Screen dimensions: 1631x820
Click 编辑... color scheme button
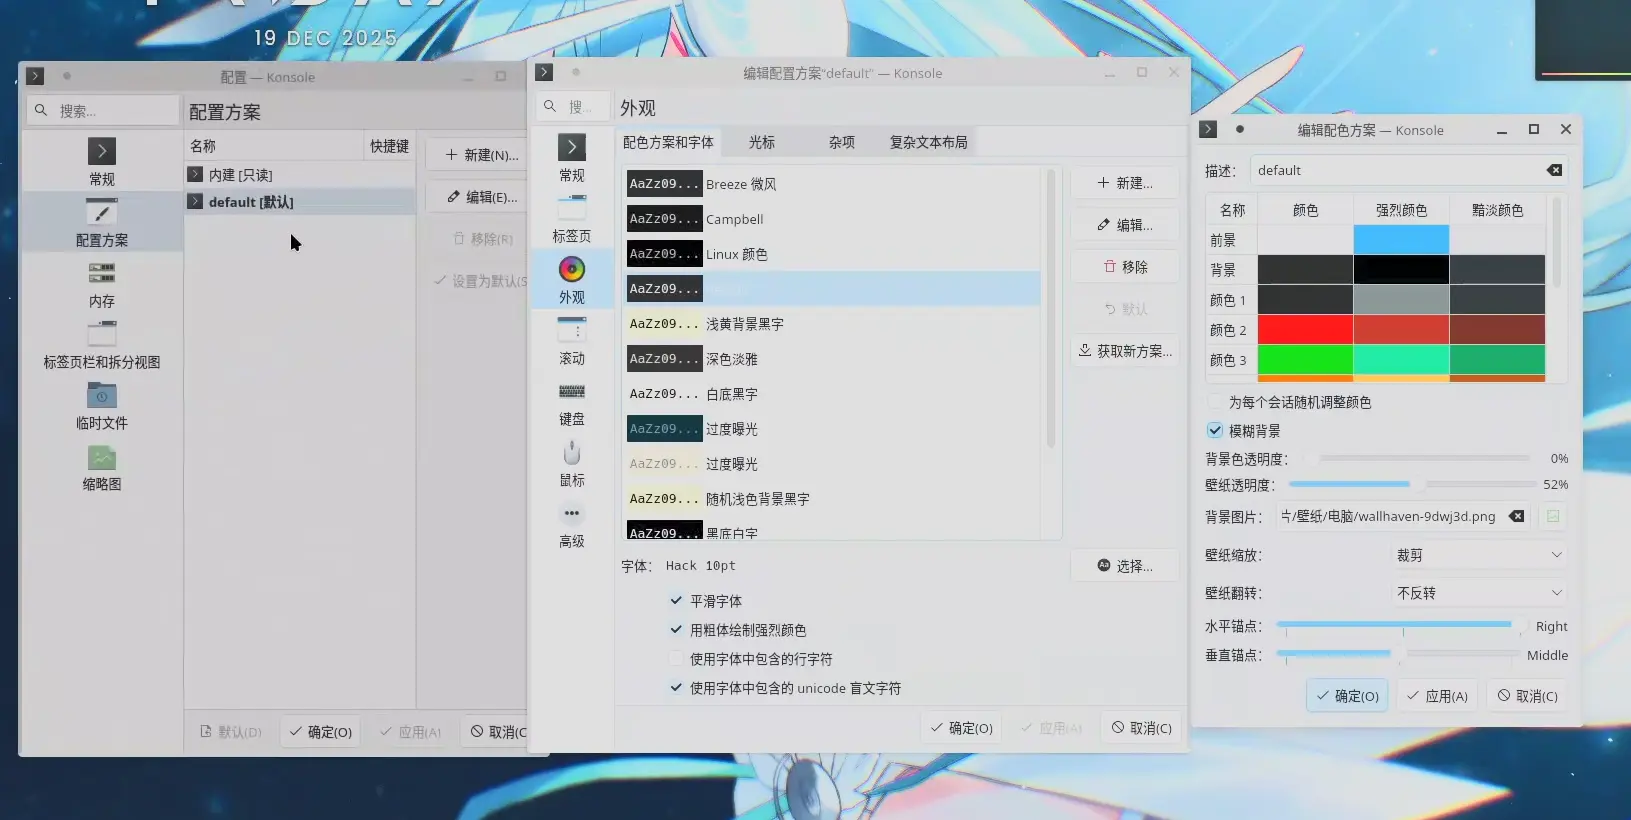[x=1125, y=225]
